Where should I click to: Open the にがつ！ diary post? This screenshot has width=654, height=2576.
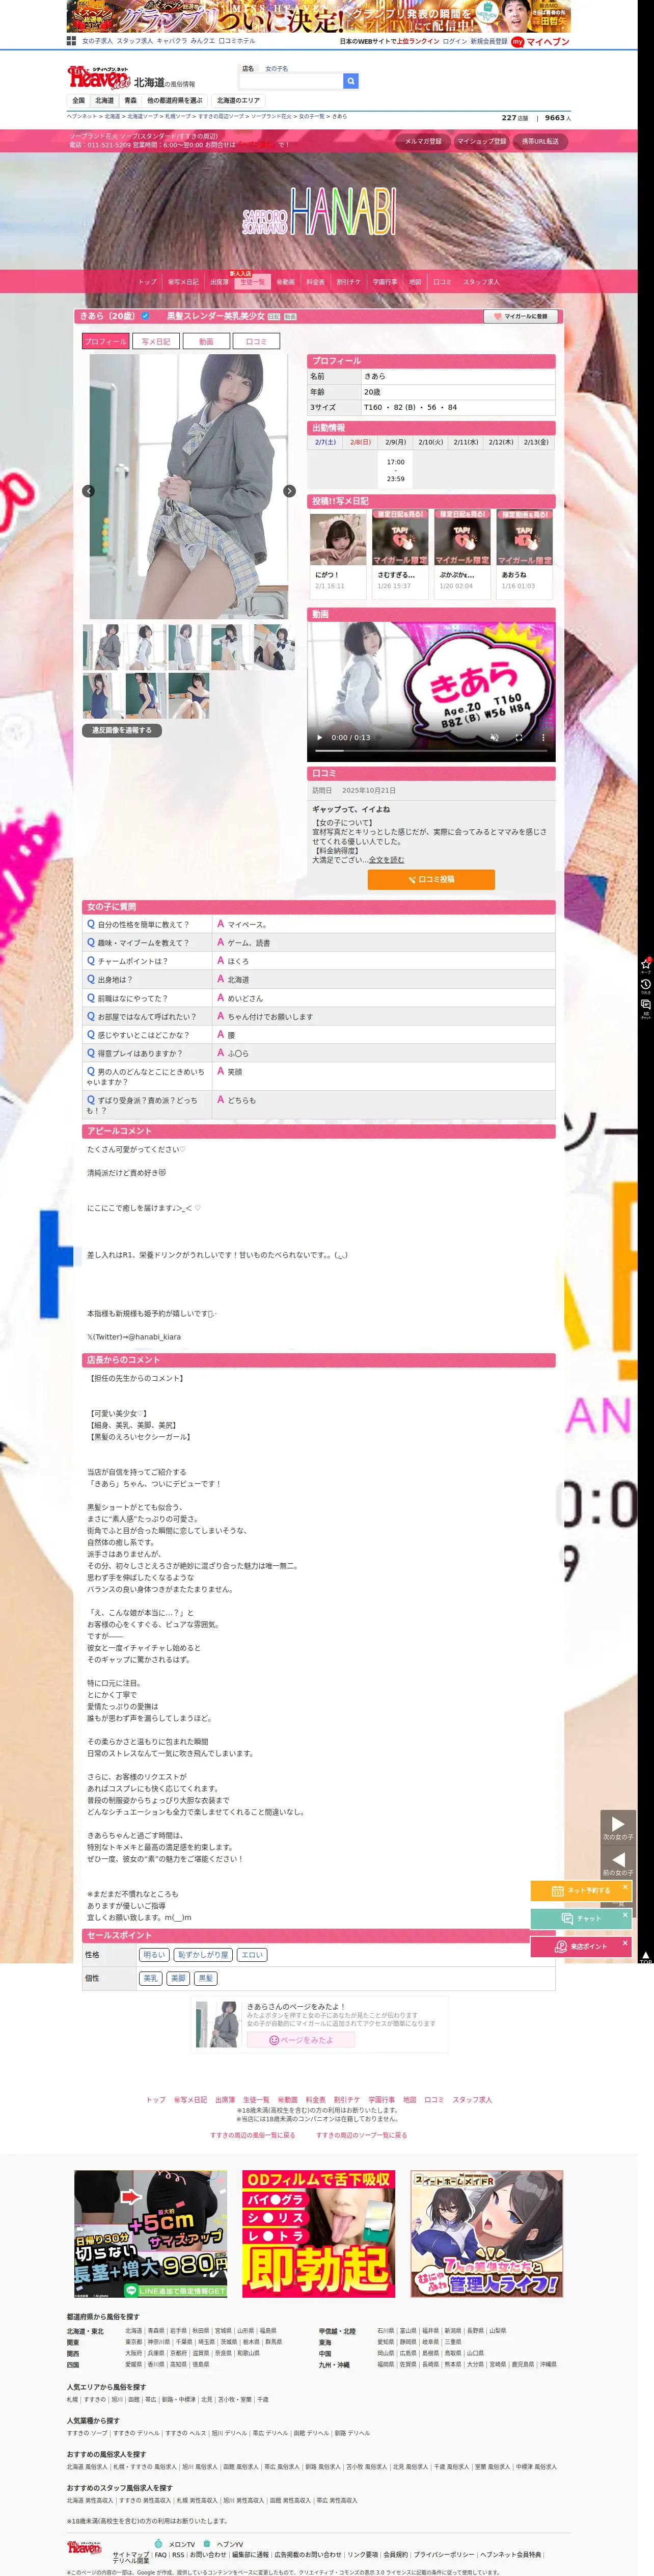tap(338, 554)
